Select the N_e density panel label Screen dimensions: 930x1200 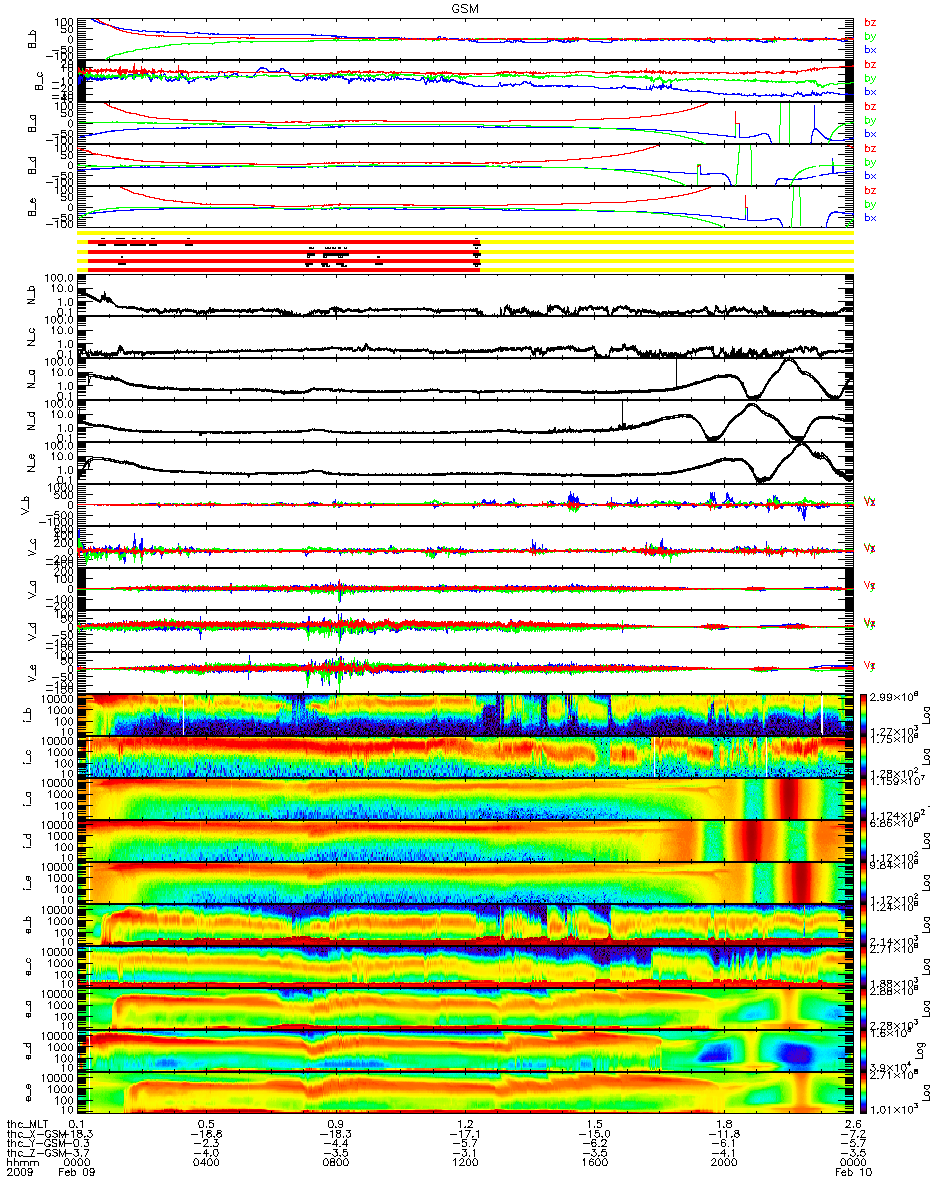pos(31,463)
